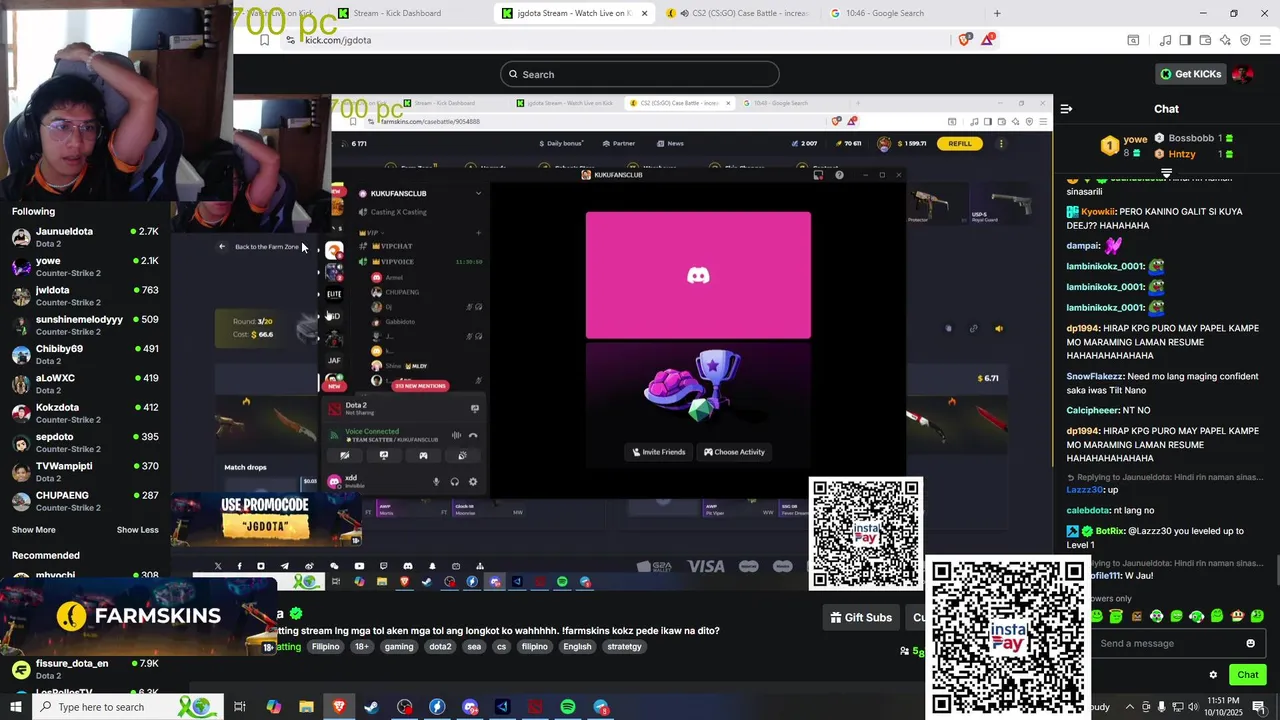
Task: Open the browser sidebar panel icon
Action: point(1185,40)
